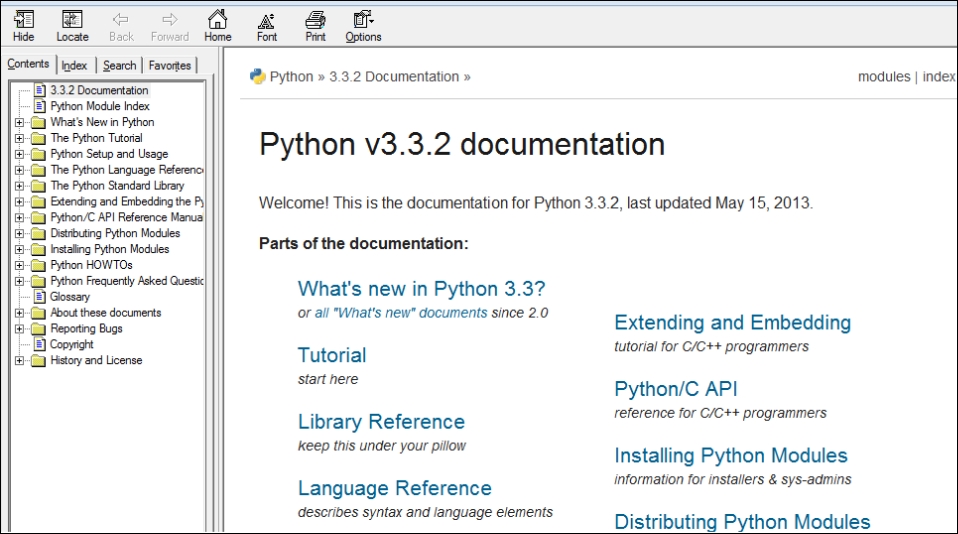Select Python Module Index tree item
The image size is (958, 534).
pyautogui.click(x=100, y=106)
